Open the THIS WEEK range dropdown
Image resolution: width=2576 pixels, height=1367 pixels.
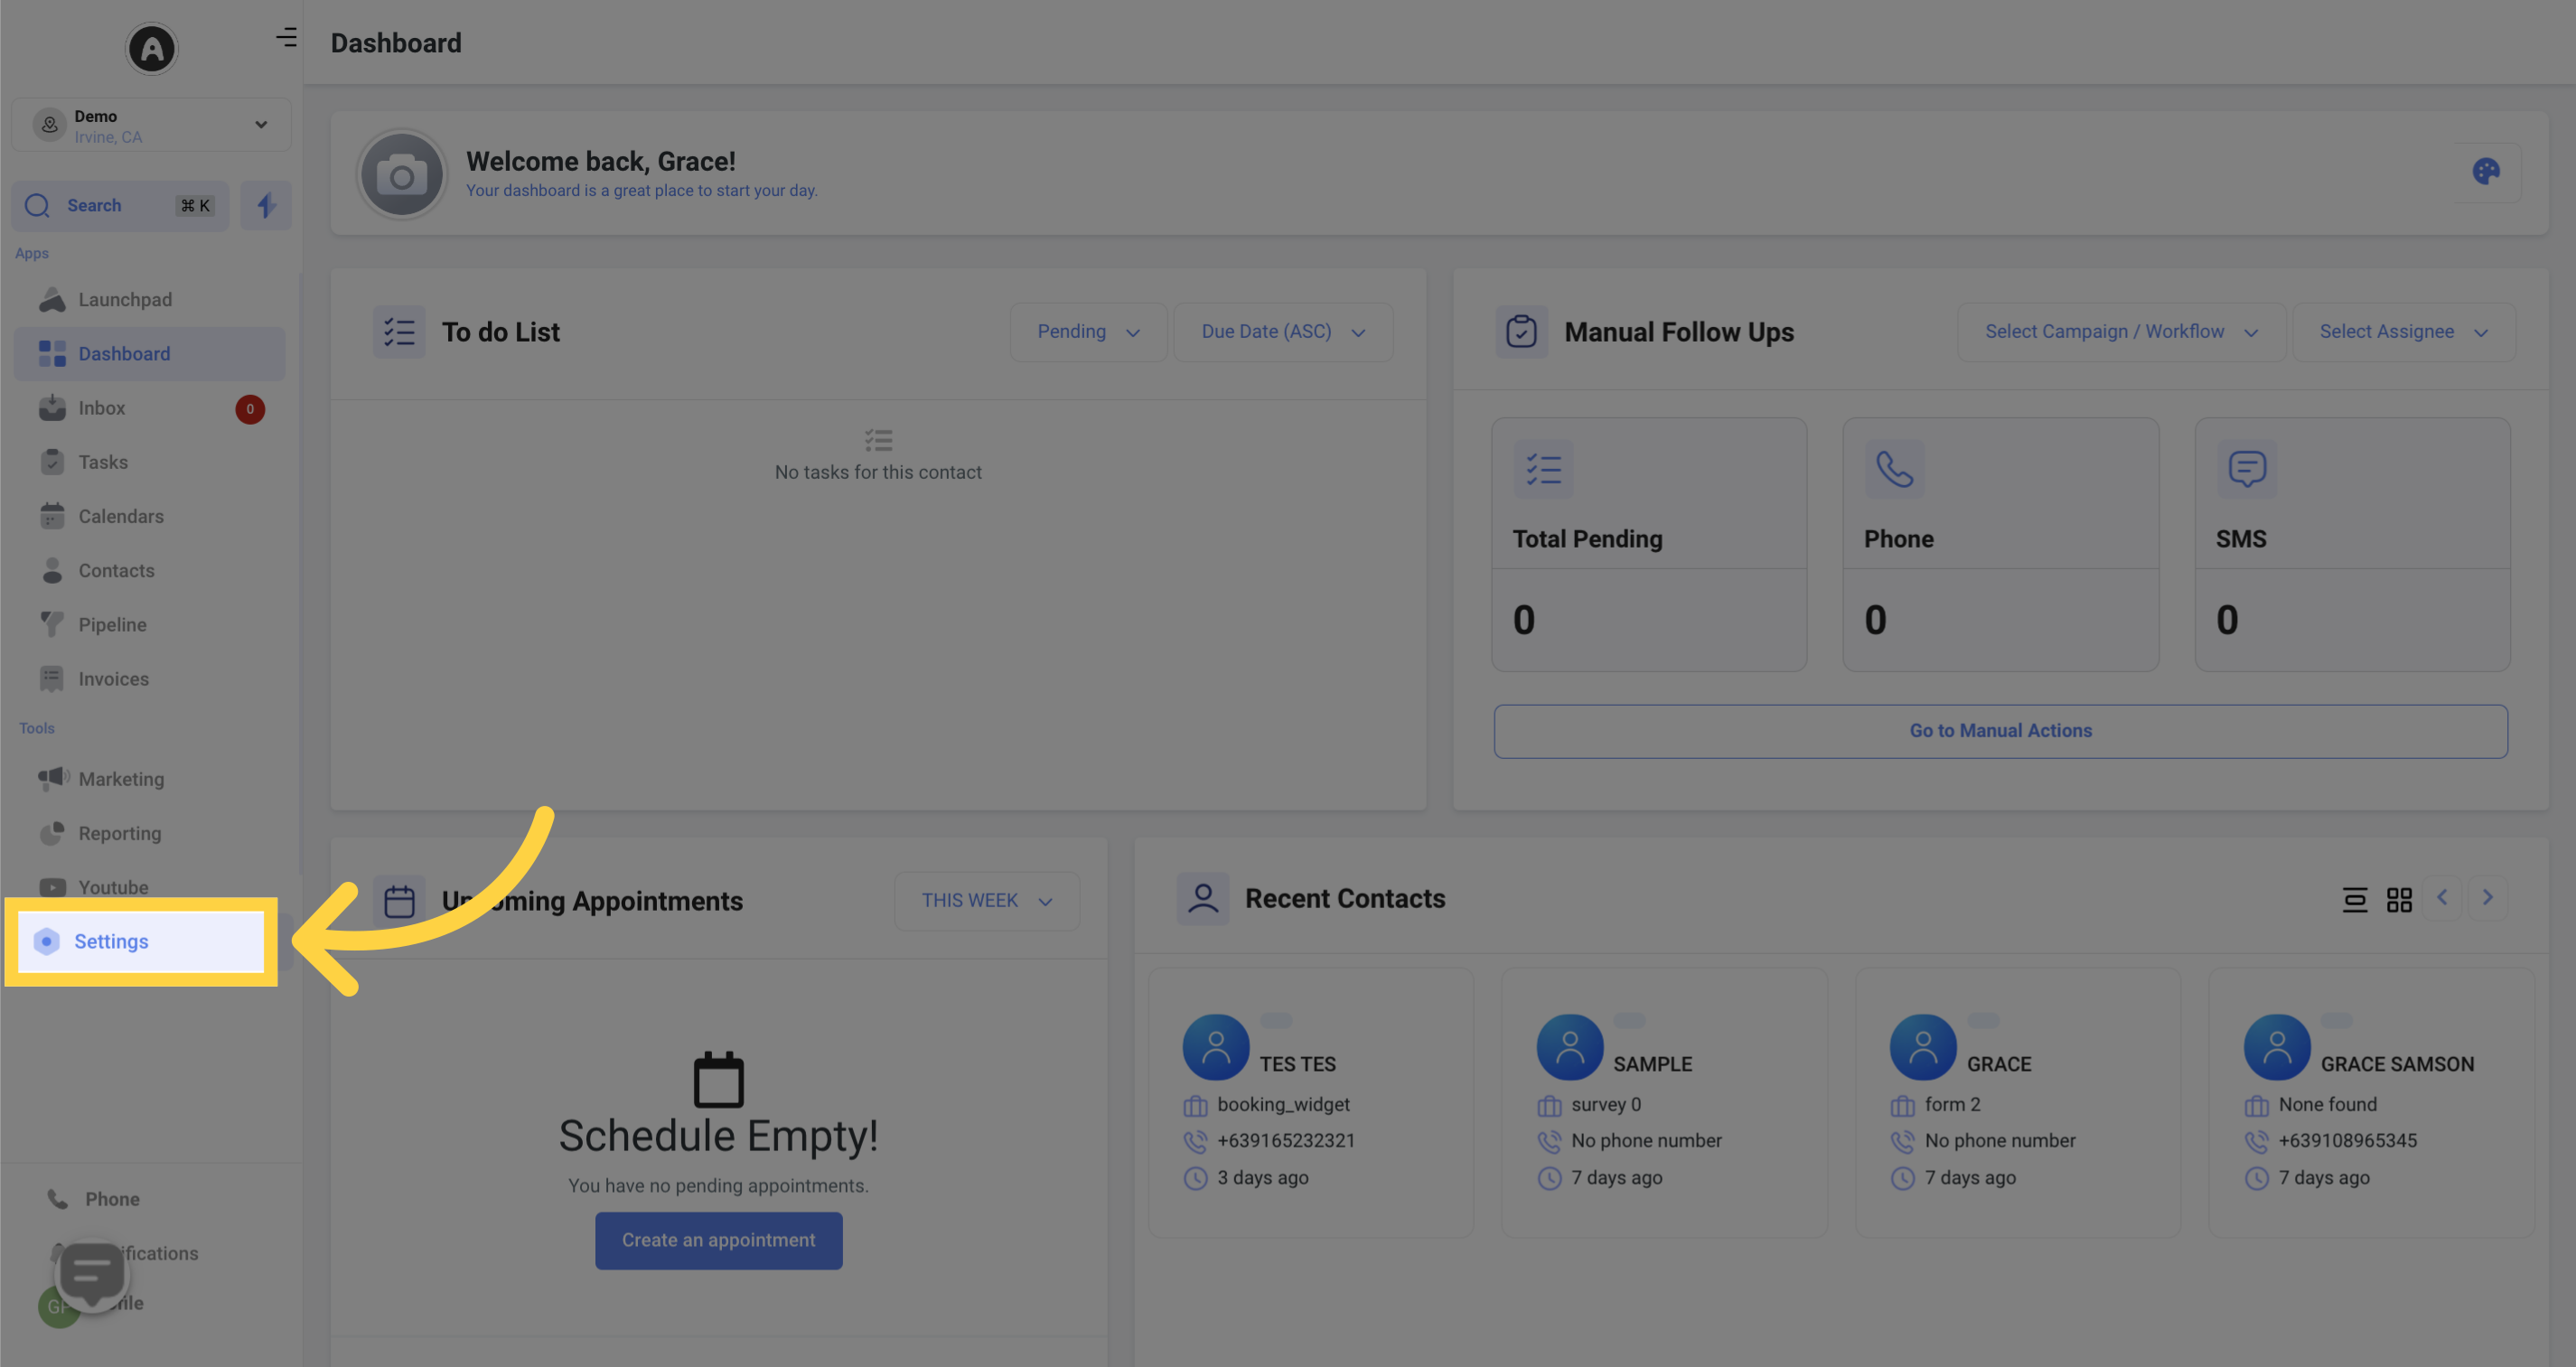(x=986, y=901)
